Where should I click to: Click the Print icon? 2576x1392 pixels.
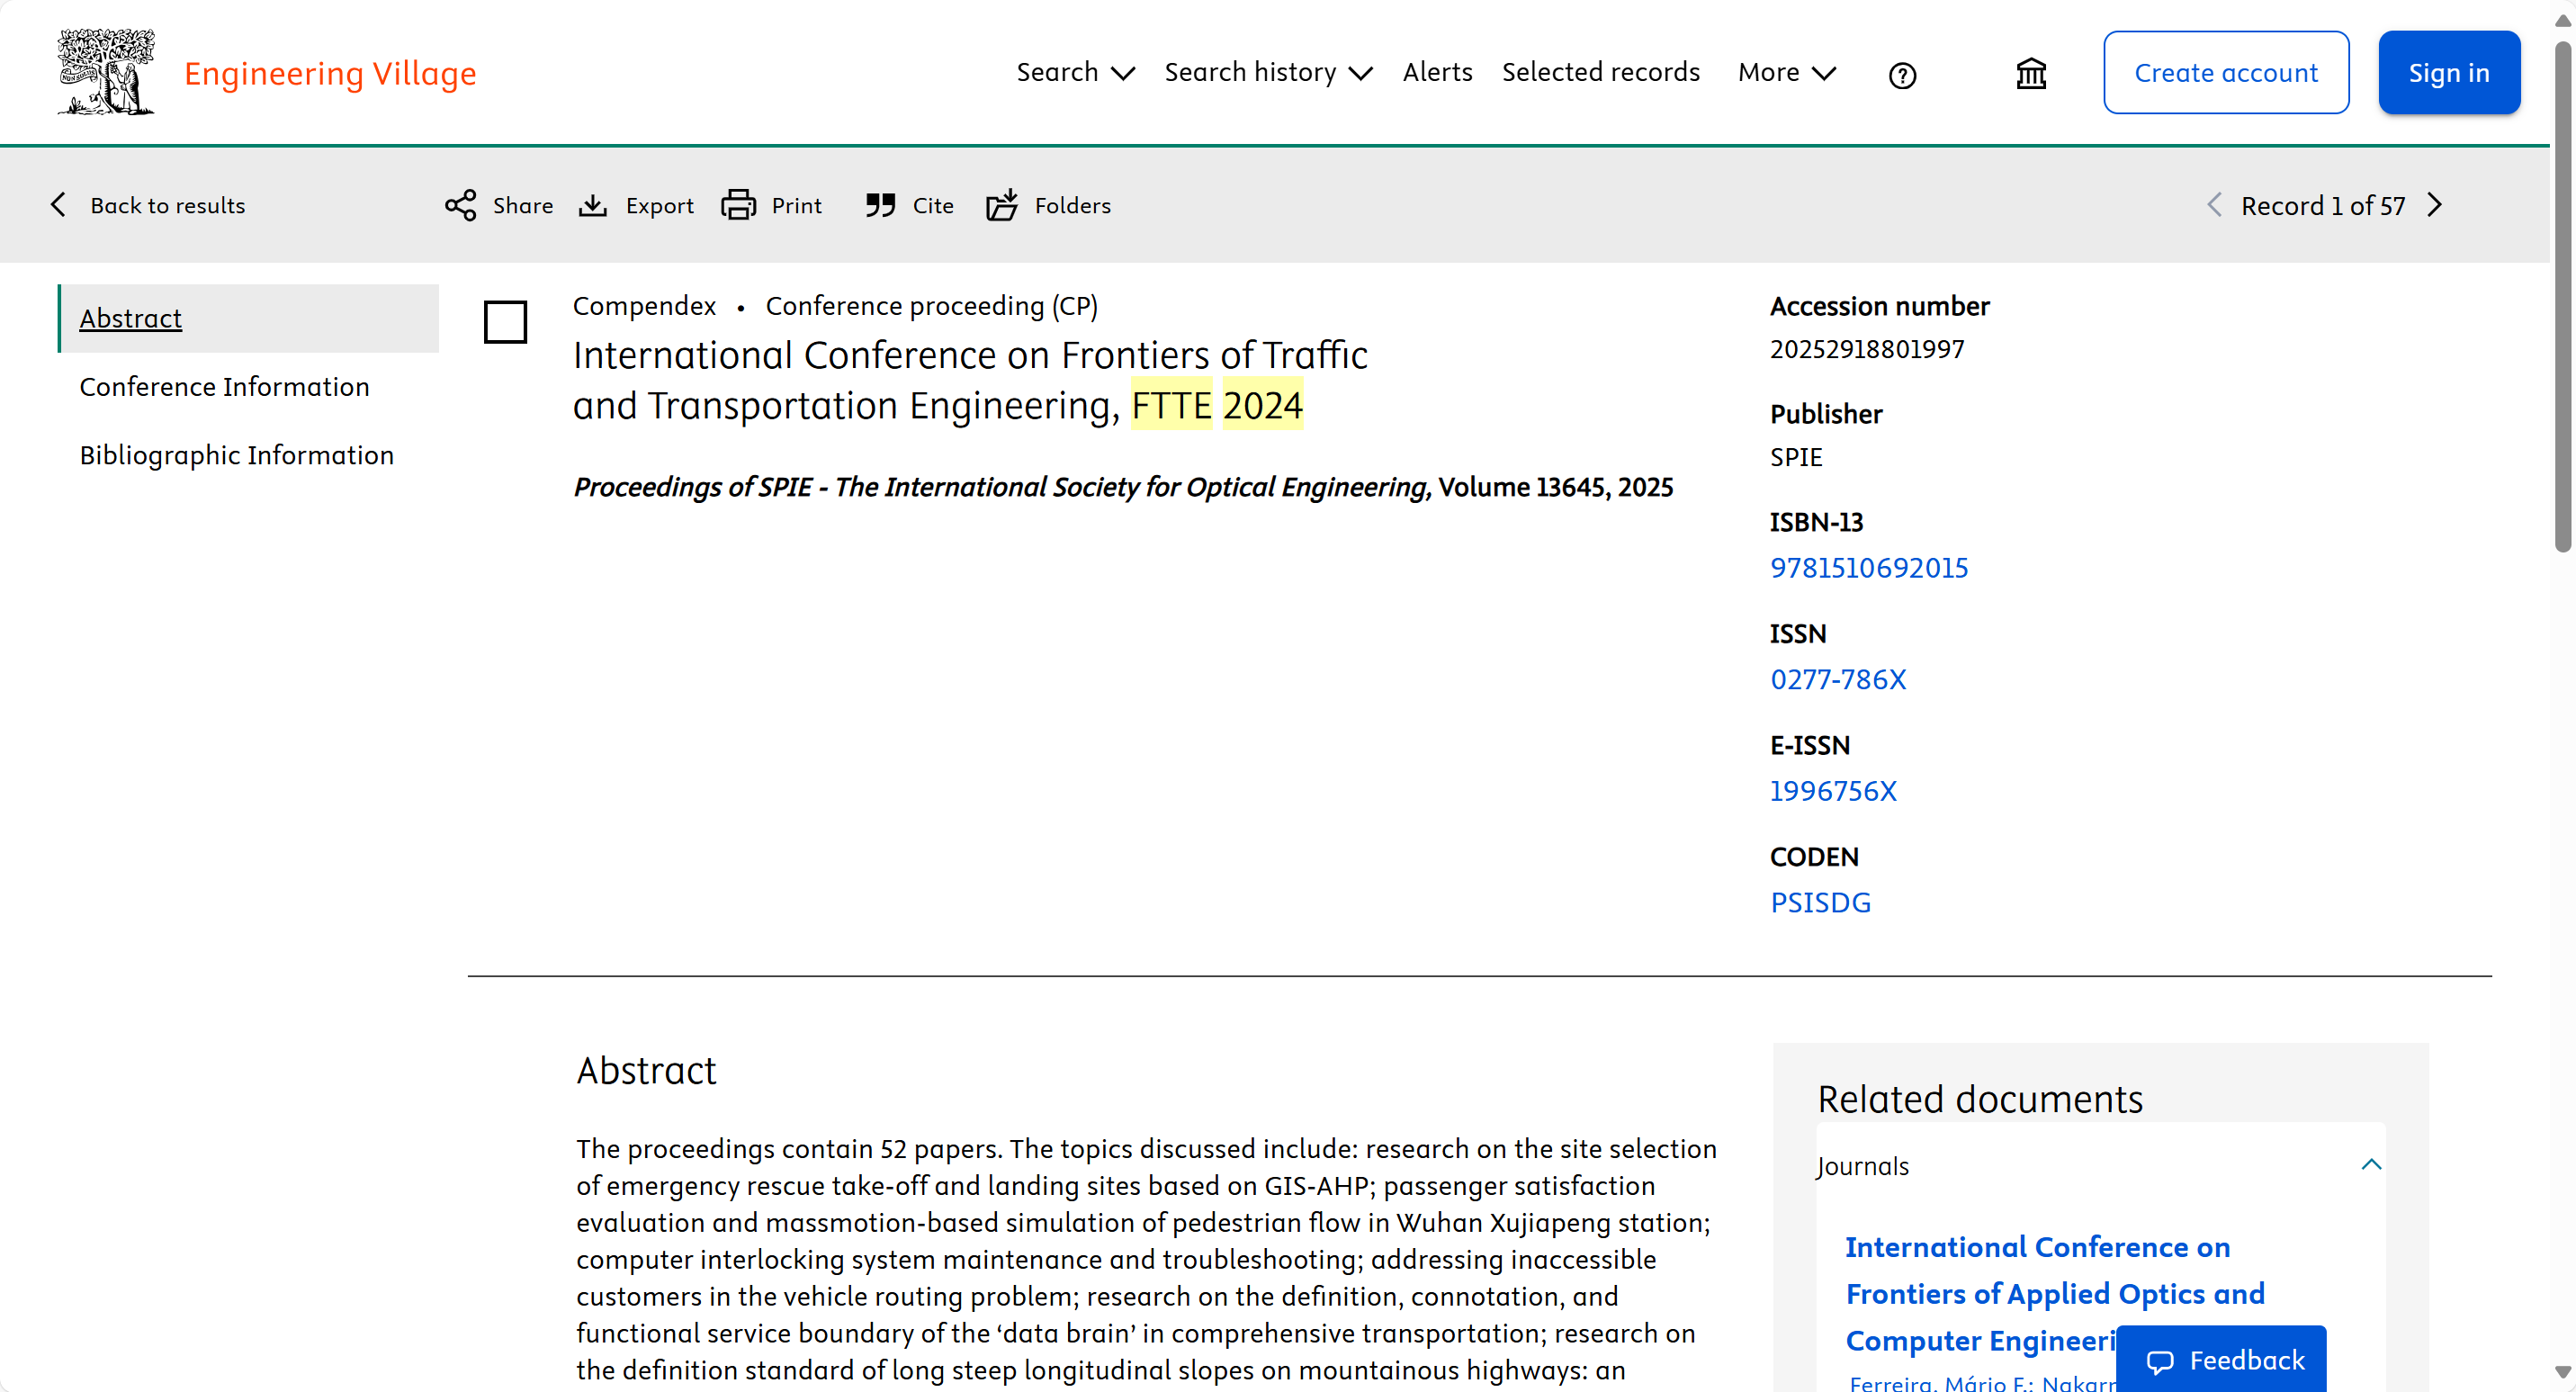739,205
